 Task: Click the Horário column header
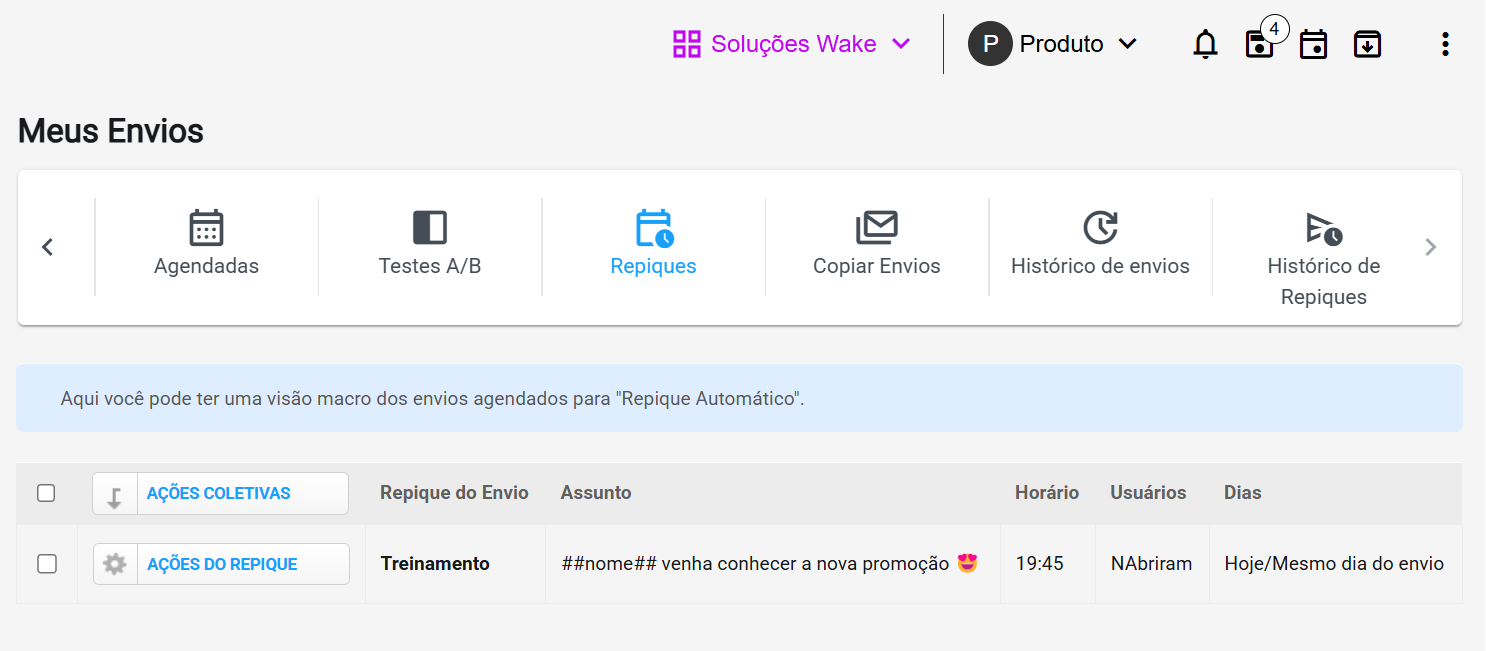point(1047,493)
